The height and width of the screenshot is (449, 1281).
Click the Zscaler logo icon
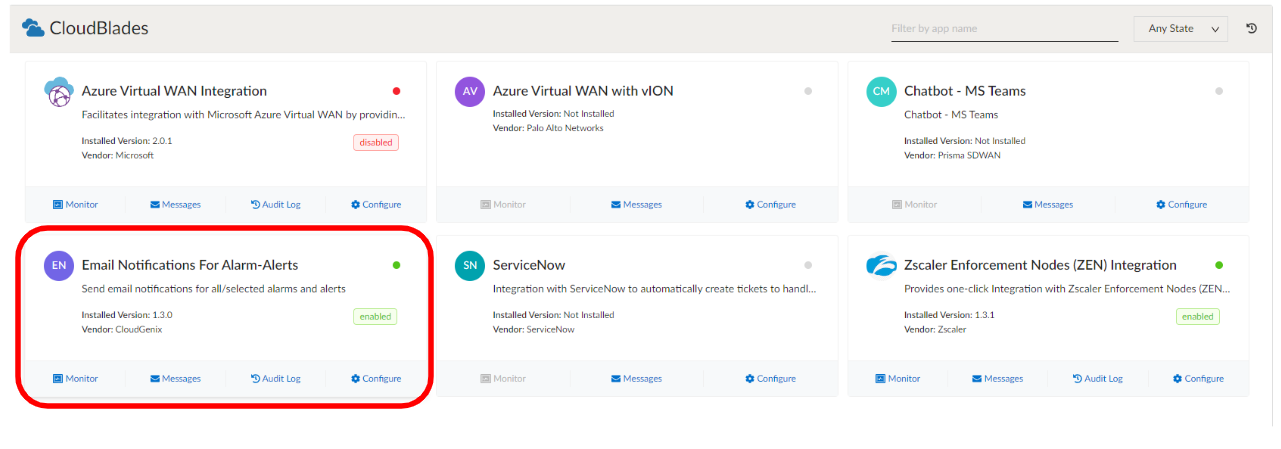pos(881,265)
